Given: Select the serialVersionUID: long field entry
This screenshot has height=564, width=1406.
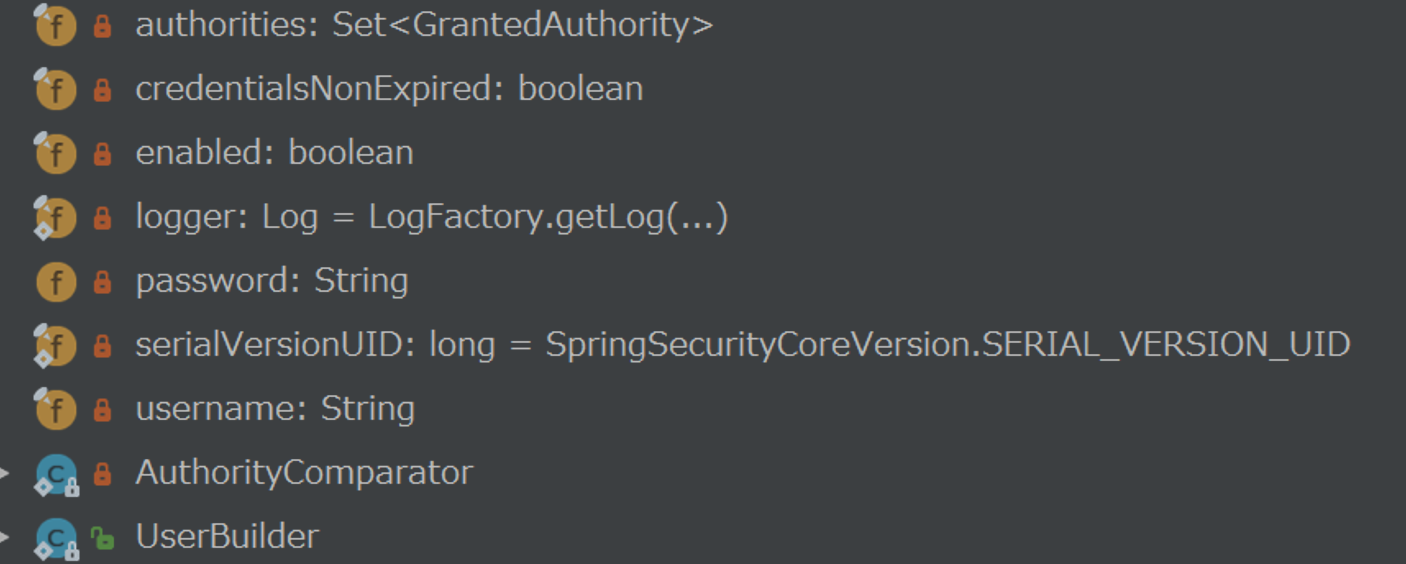Looking at the screenshot, I should pyautogui.click(x=743, y=345).
